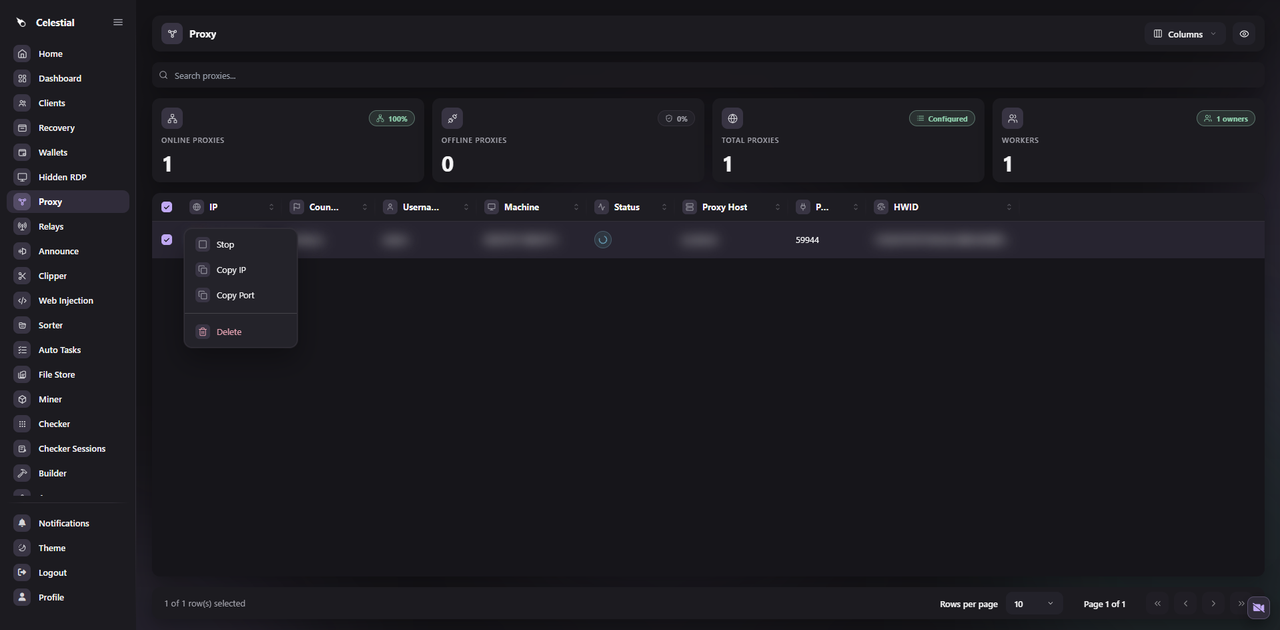
Task: Open the Theme settings item
Action: pyautogui.click(x=68, y=548)
